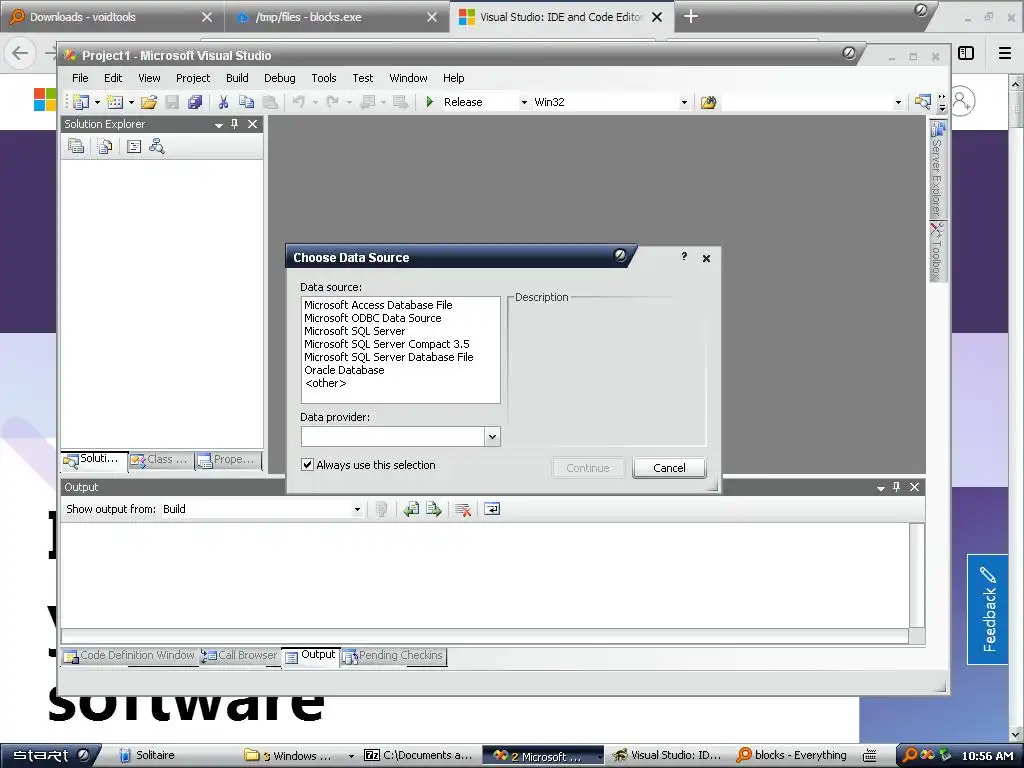This screenshot has height=768, width=1024.
Task: Go to previous message in Output toolbar
Action: [x=411, y=509]
